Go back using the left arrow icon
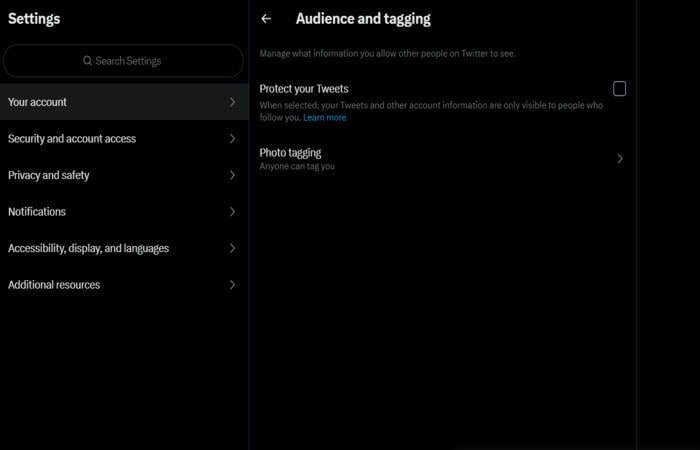Image resolution: width=700 pixels, height=450 pixels. tap(266, 19)
